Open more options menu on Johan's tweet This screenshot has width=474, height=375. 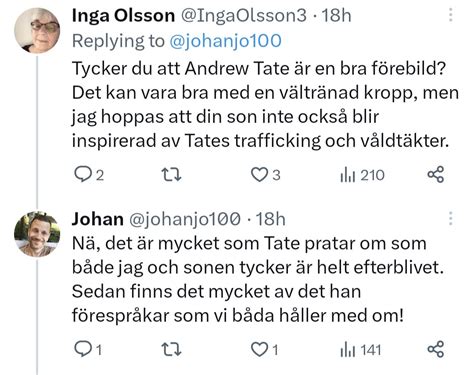coord(451,219)
